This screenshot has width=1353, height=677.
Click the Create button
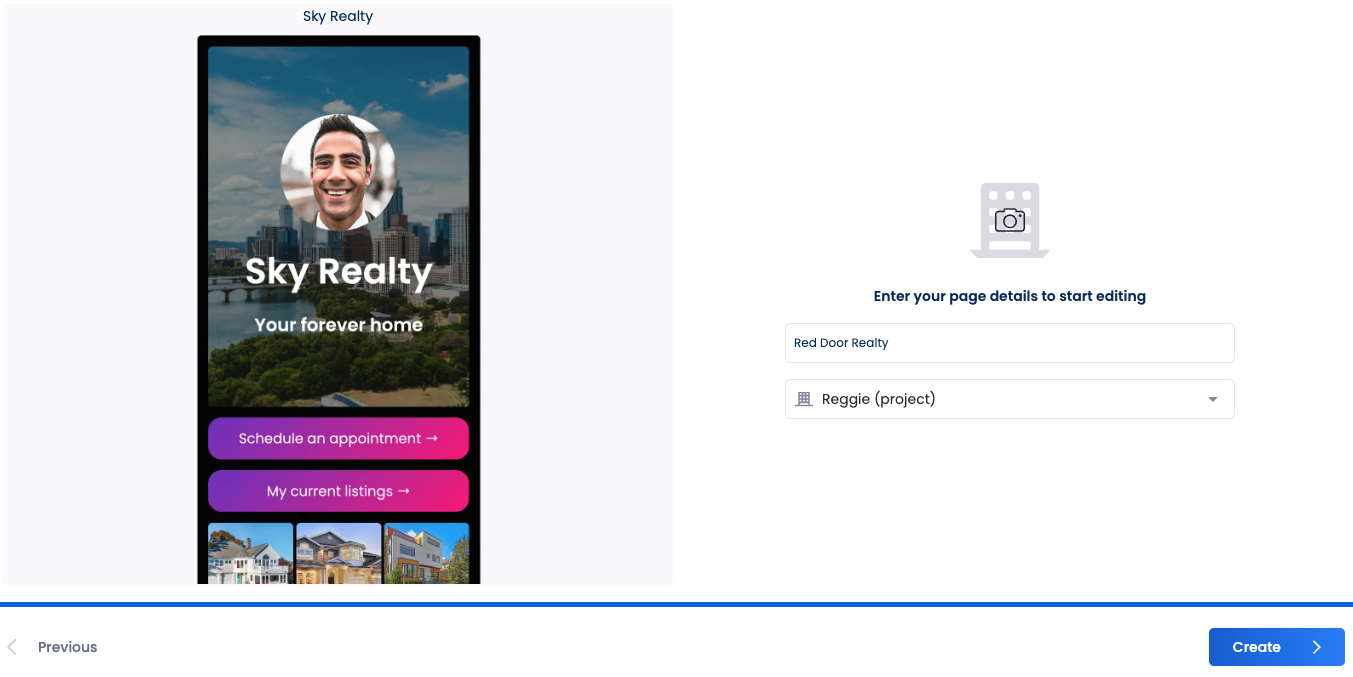(1276, 647)
